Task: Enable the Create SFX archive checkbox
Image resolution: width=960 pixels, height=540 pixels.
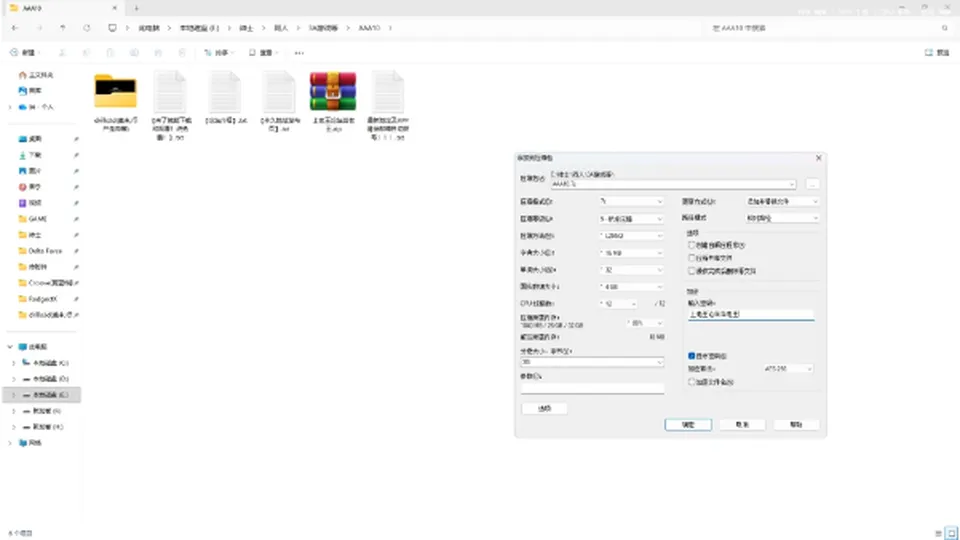Action: 692,245
